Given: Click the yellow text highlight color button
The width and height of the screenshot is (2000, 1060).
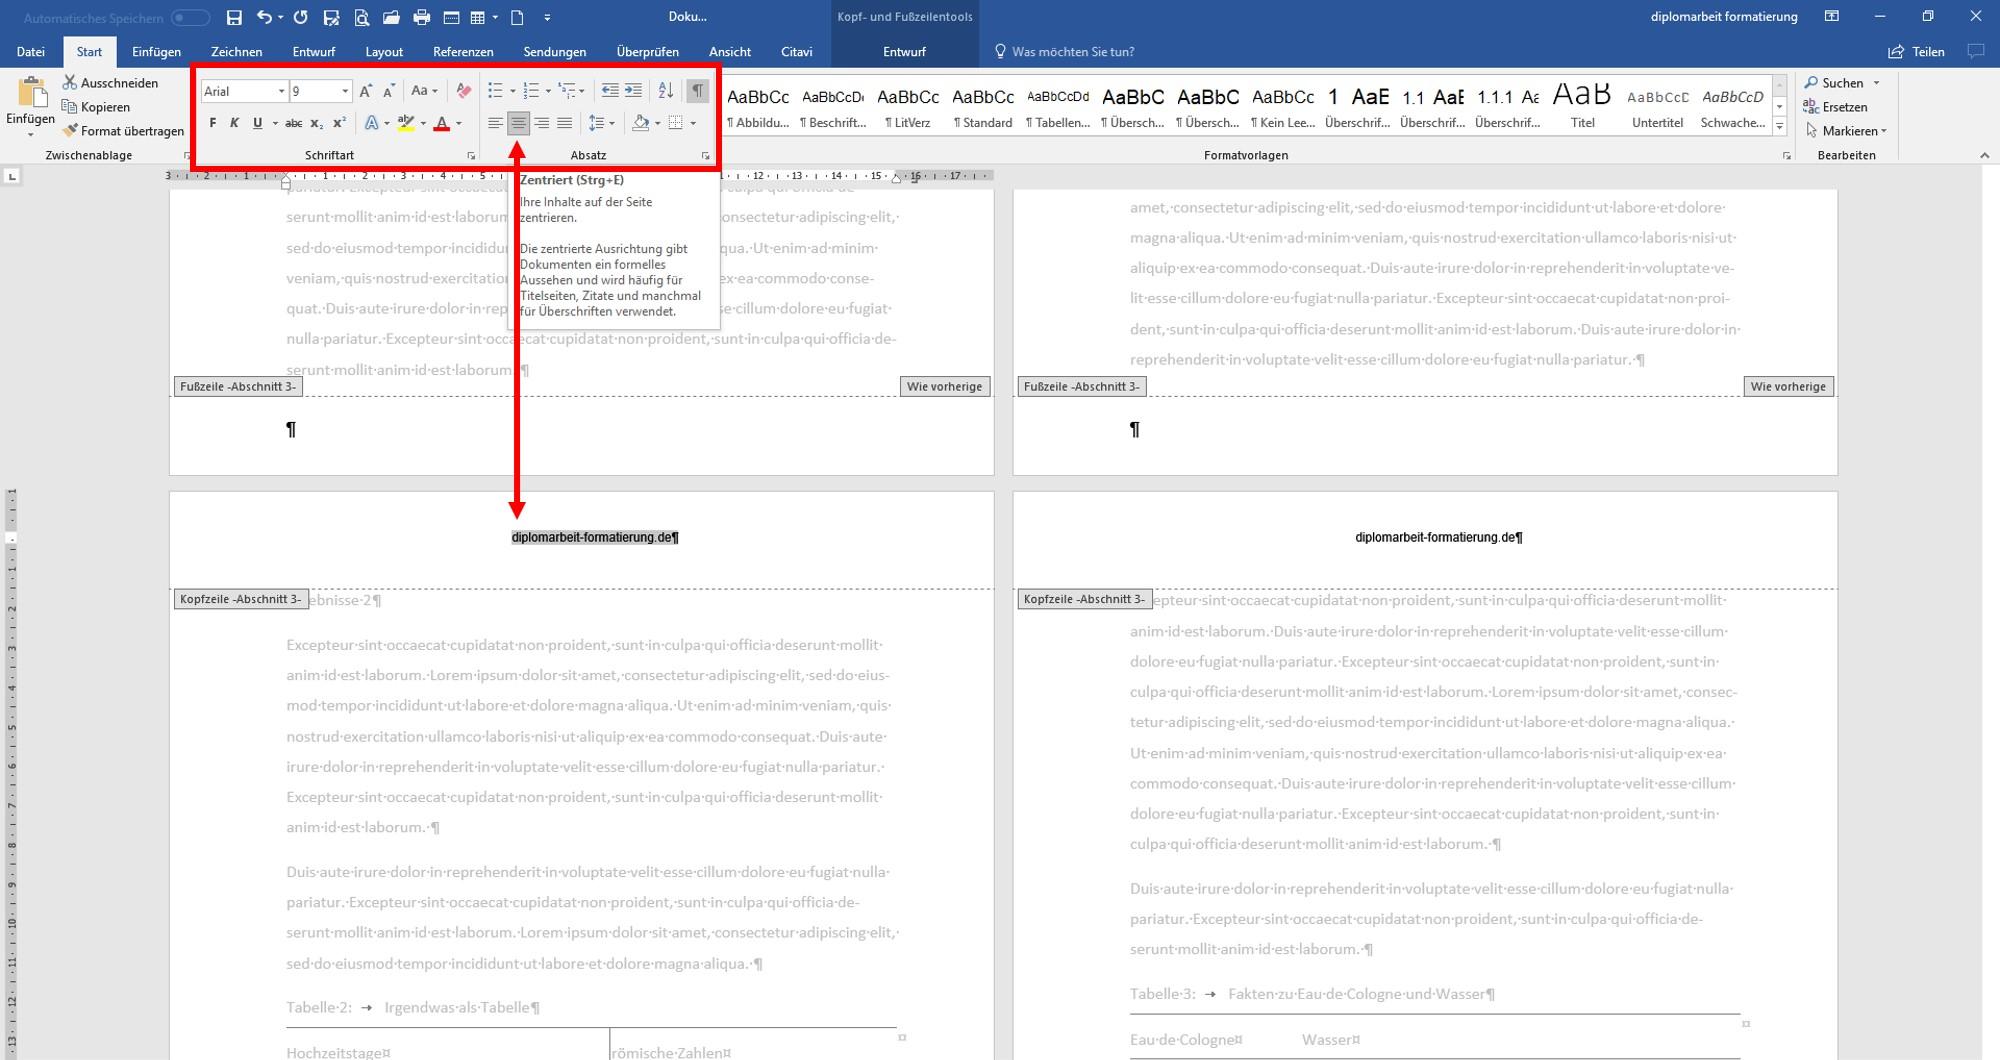Looking at the screenshot, I should click(405, 123).
